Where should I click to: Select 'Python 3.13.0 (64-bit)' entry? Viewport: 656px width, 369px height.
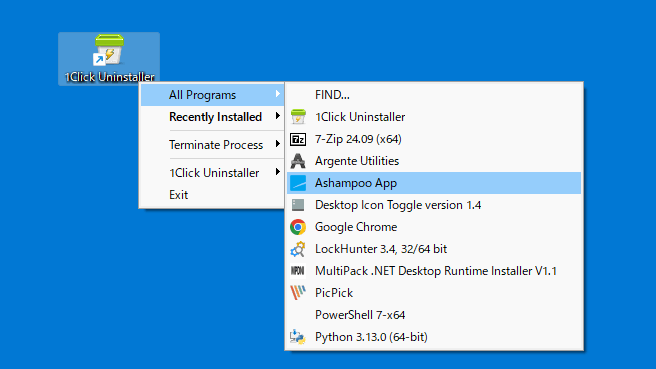[434, 337]
